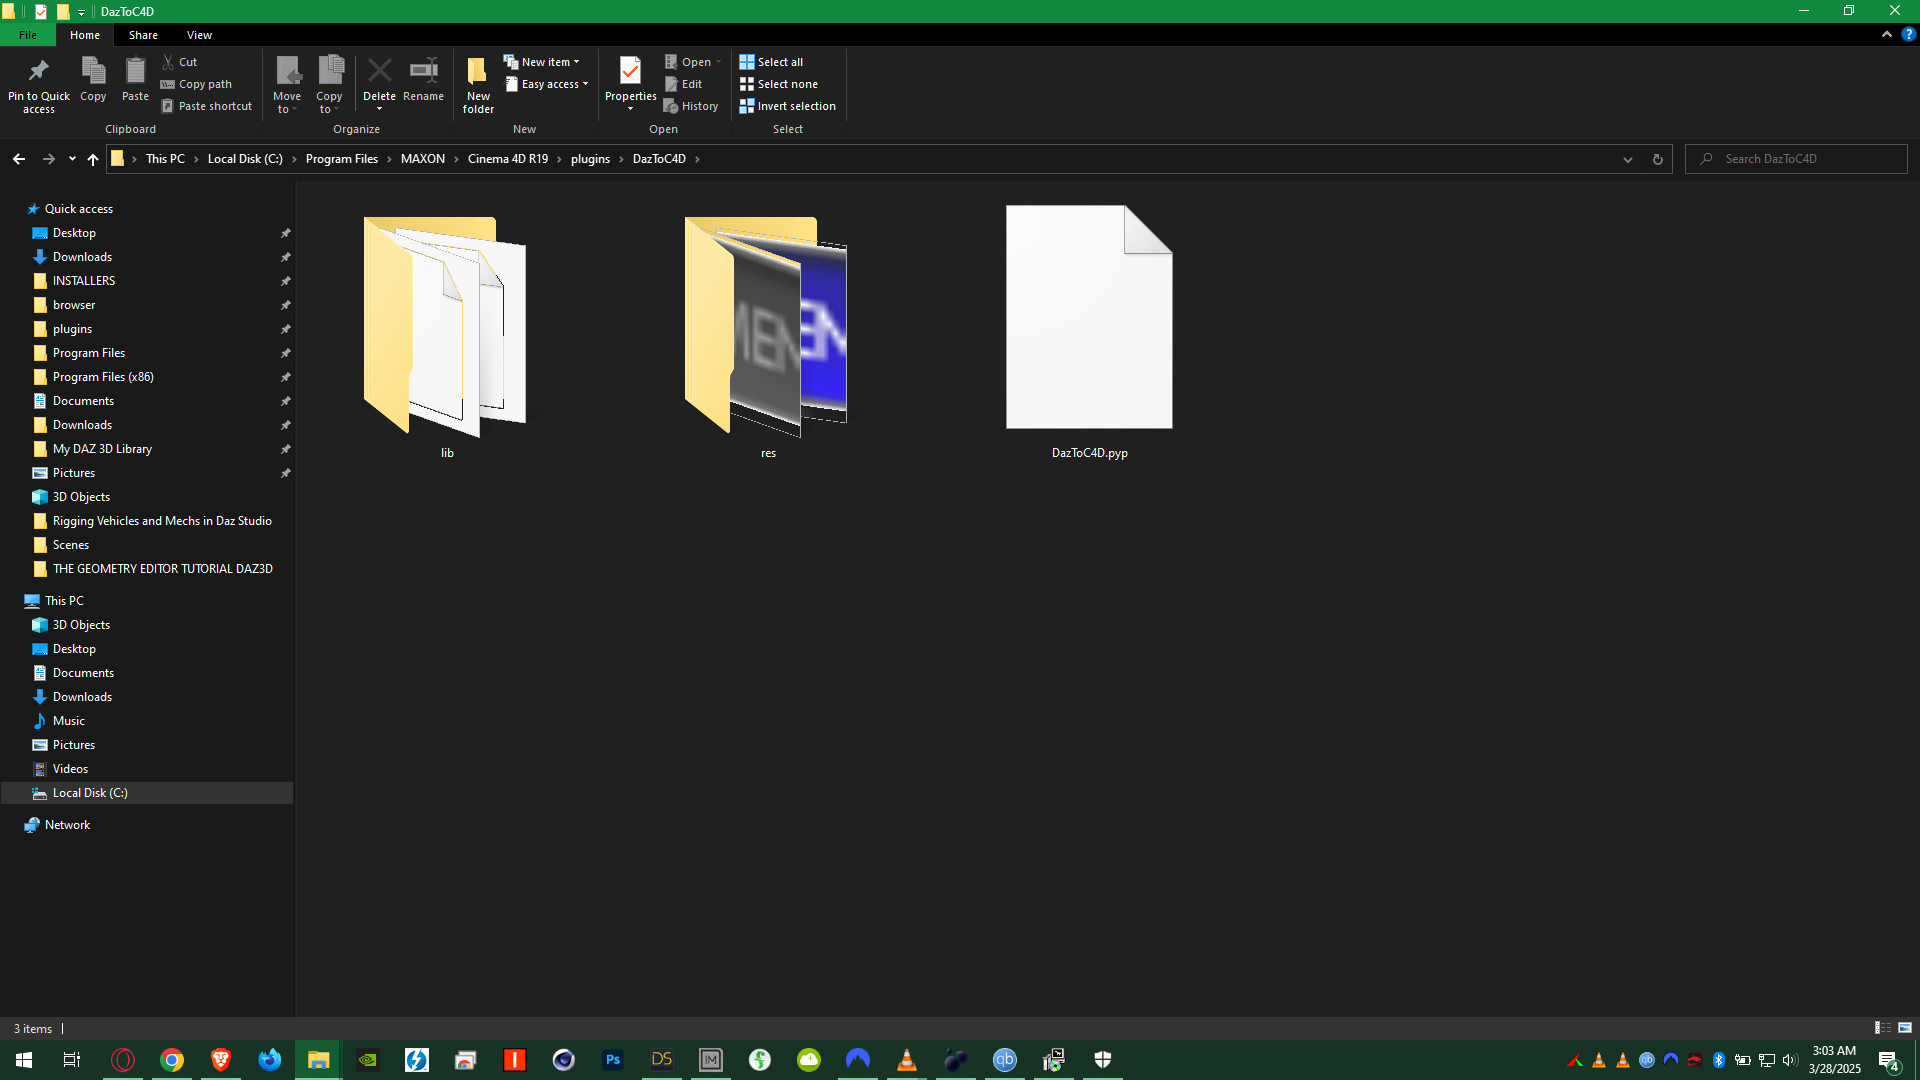Open My DAZ 3D Library folder

click(102, 449)
